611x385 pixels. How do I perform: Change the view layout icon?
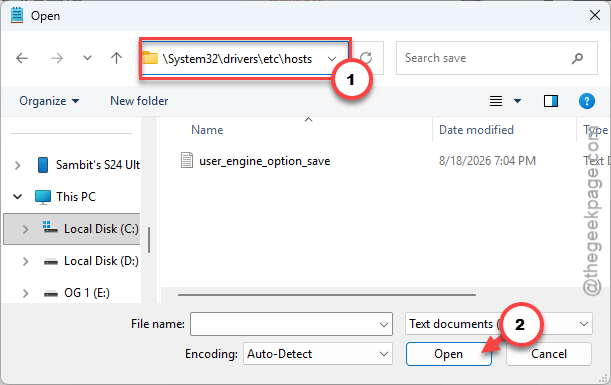tap(496, 101)
